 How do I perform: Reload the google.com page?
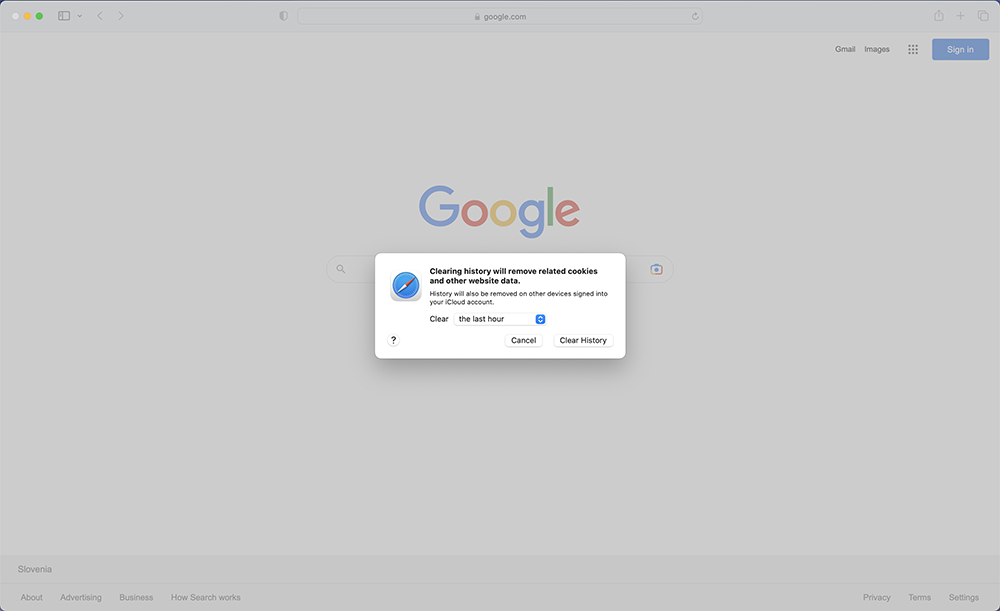click(695, 17)
